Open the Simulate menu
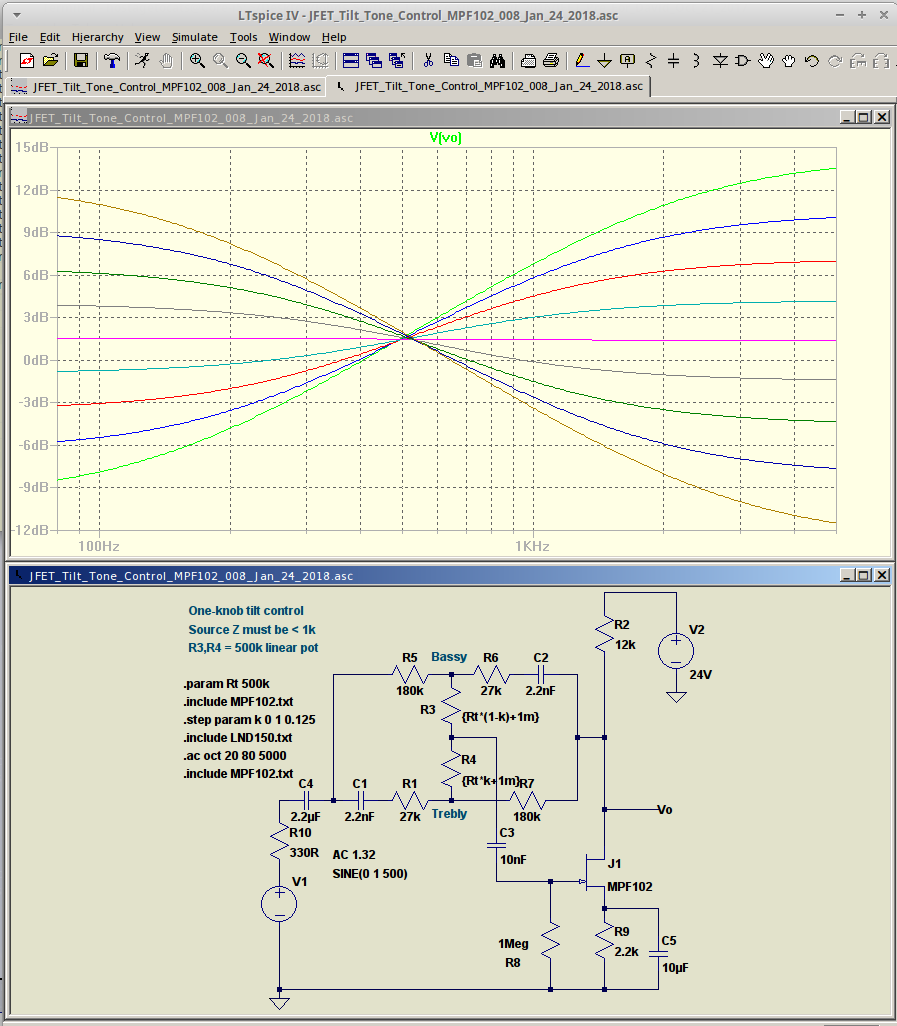 coord(194,37)
